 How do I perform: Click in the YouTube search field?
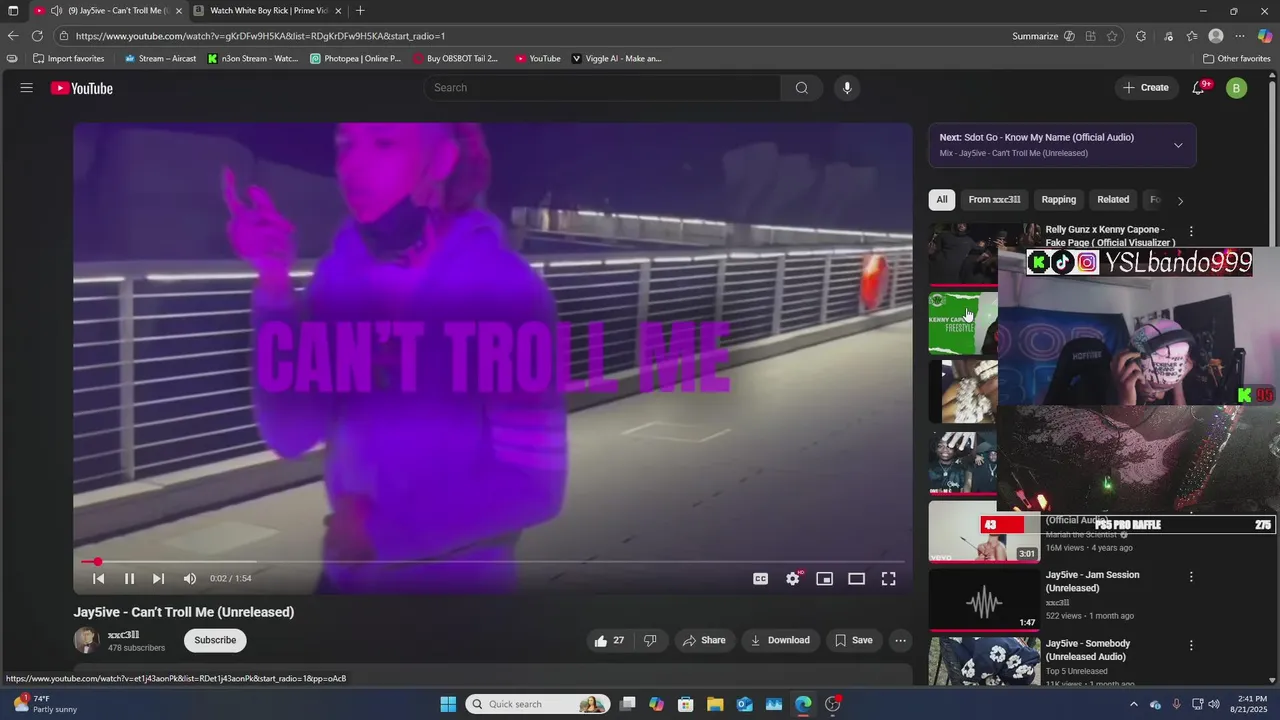tap(603, 88)
